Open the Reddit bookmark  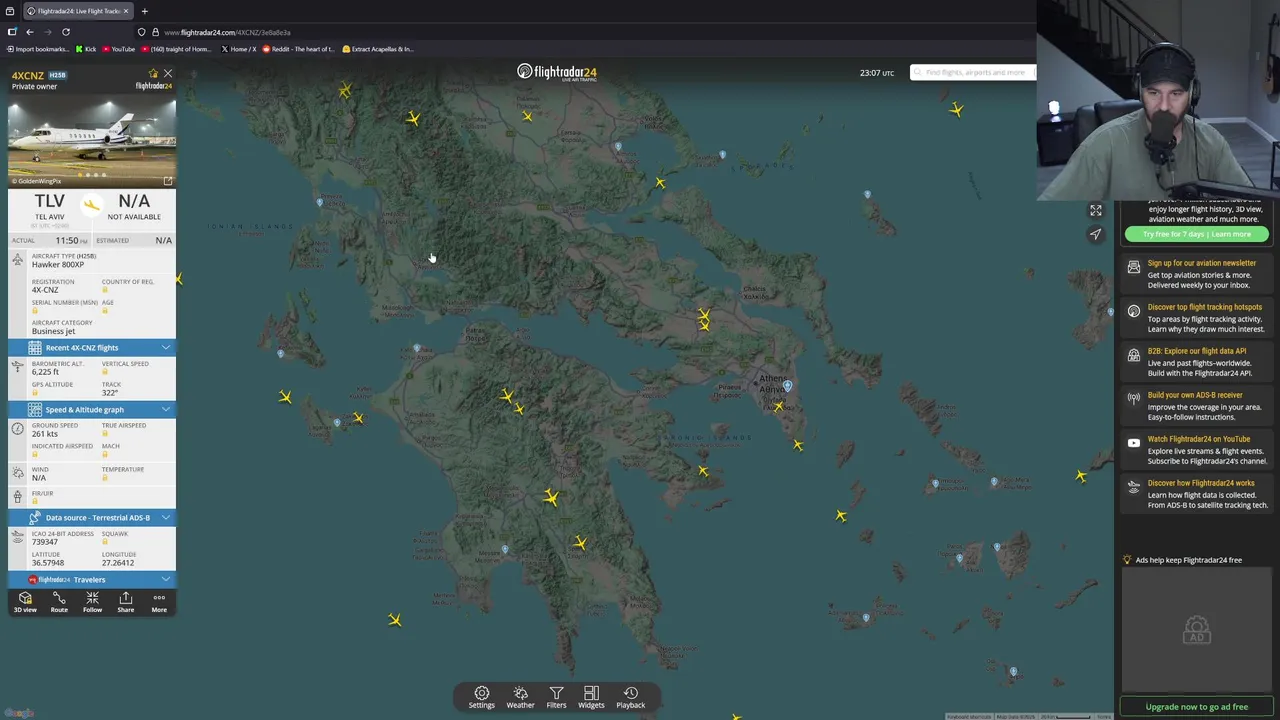click(298, 49)
